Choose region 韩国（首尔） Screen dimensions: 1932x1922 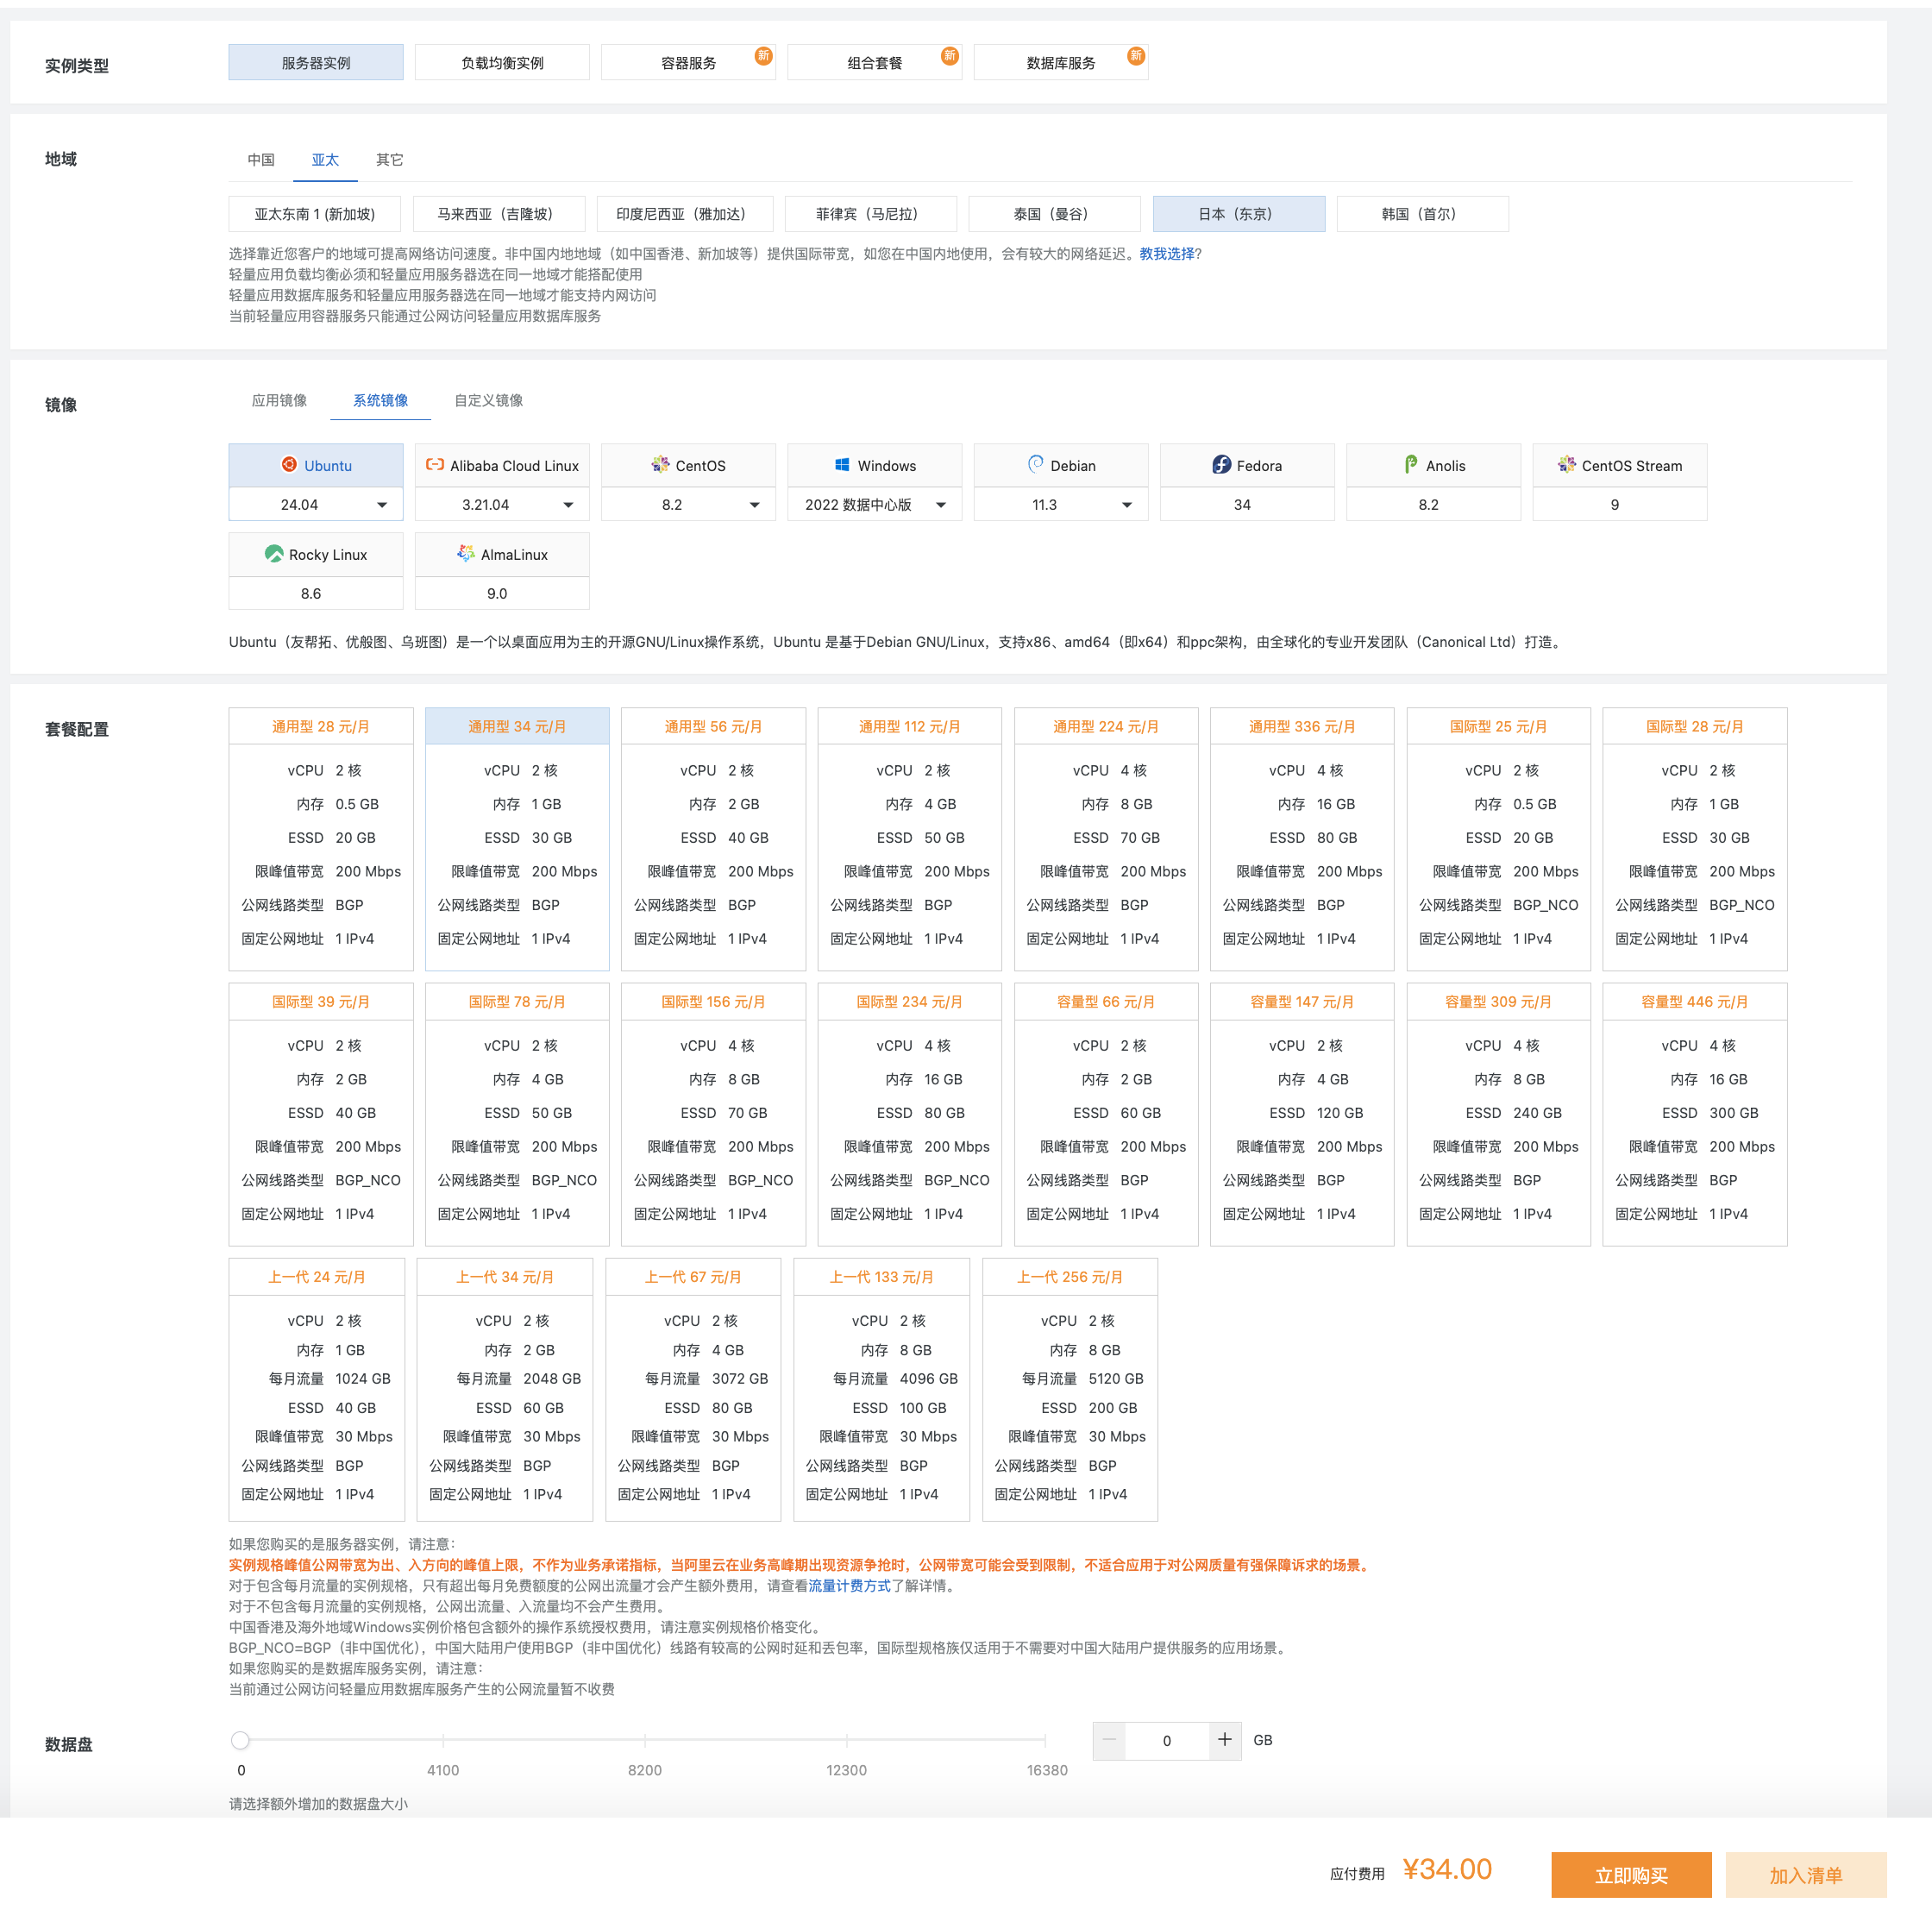(1422, 214)
